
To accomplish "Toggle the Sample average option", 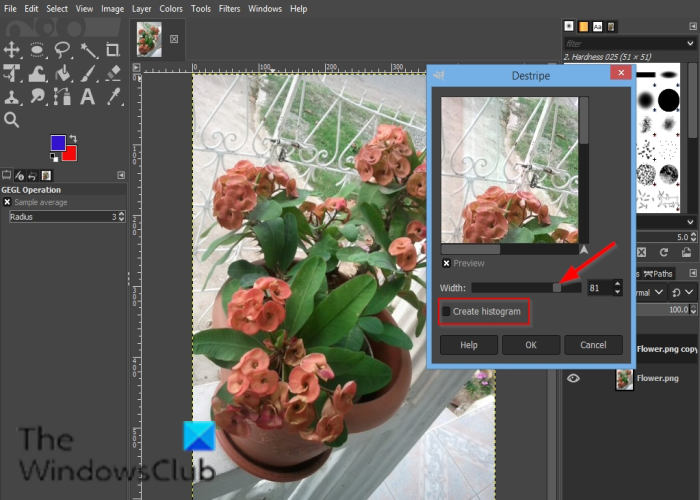I will [x=8, y=202].
